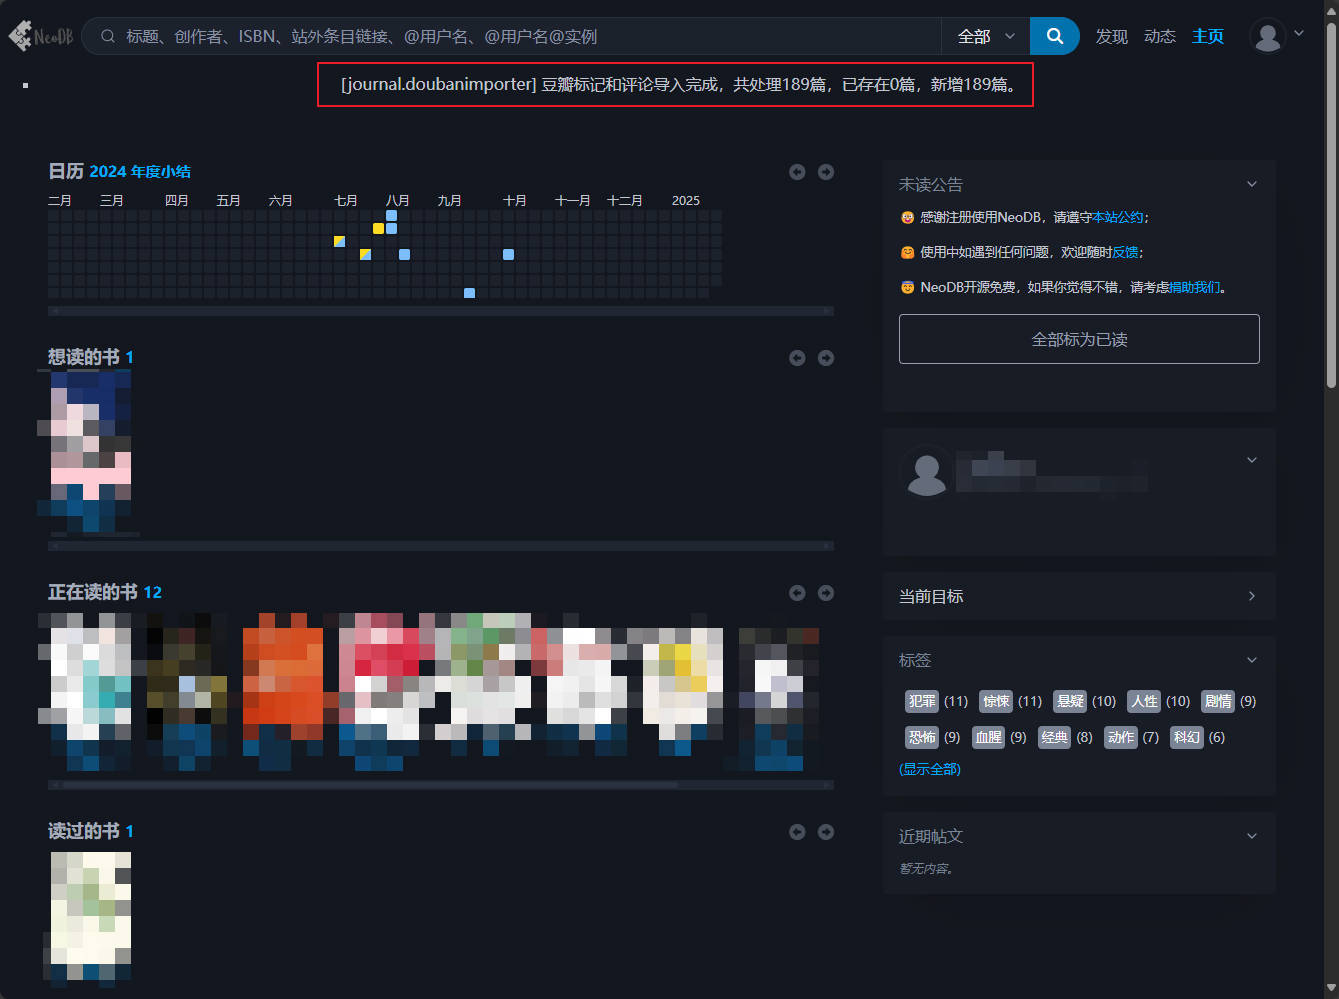This screenshot has height=999, width=1339.
Task: Collapse the 未读公告 panel
Action: pyautogui.click(x=1251, y=184)
